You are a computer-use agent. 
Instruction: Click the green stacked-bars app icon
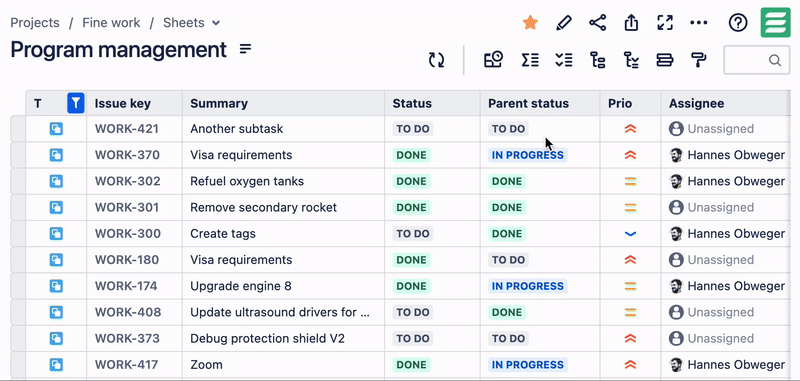776,22
